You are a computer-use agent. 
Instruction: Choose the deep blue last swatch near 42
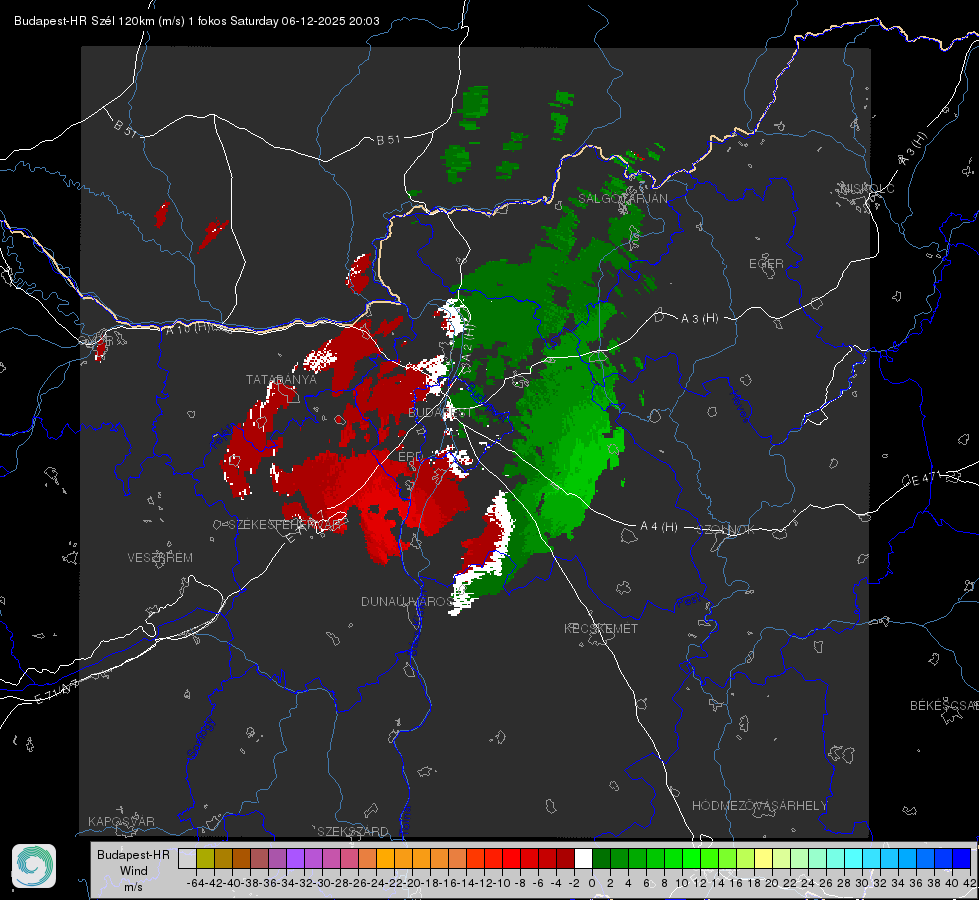point(962,858)
